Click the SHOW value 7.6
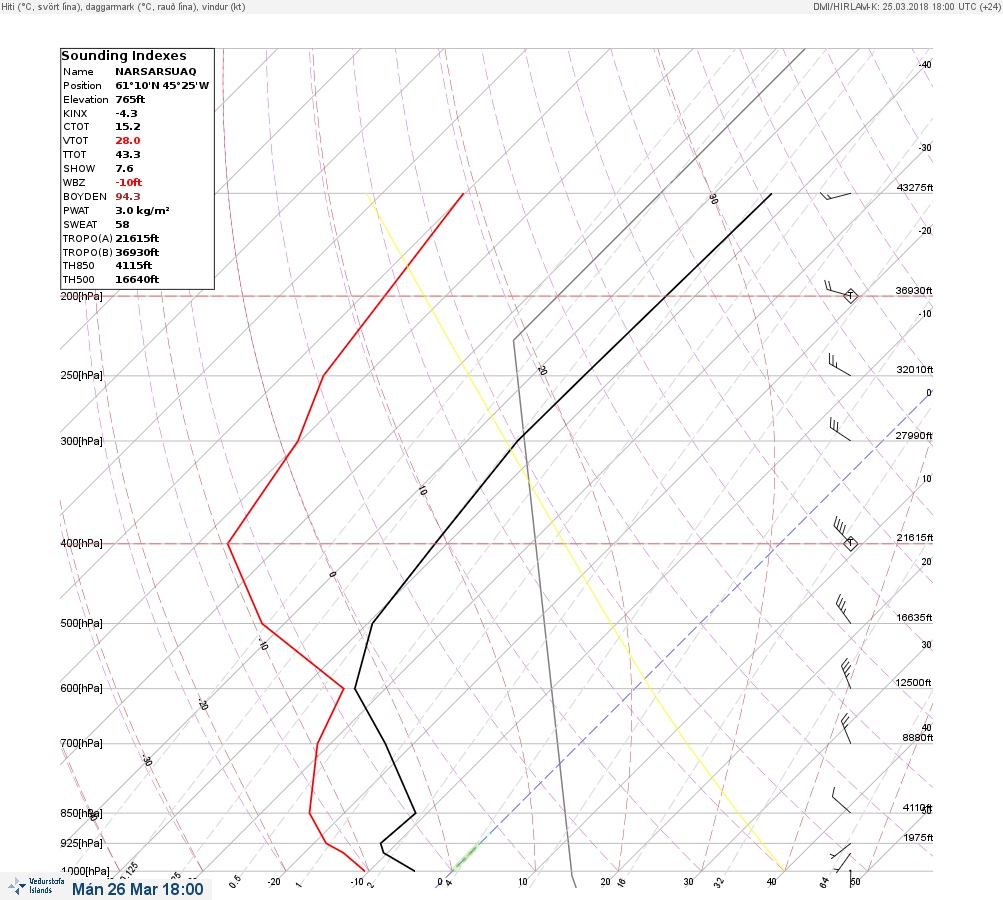 pyautogui.click(x=124, y=169)
